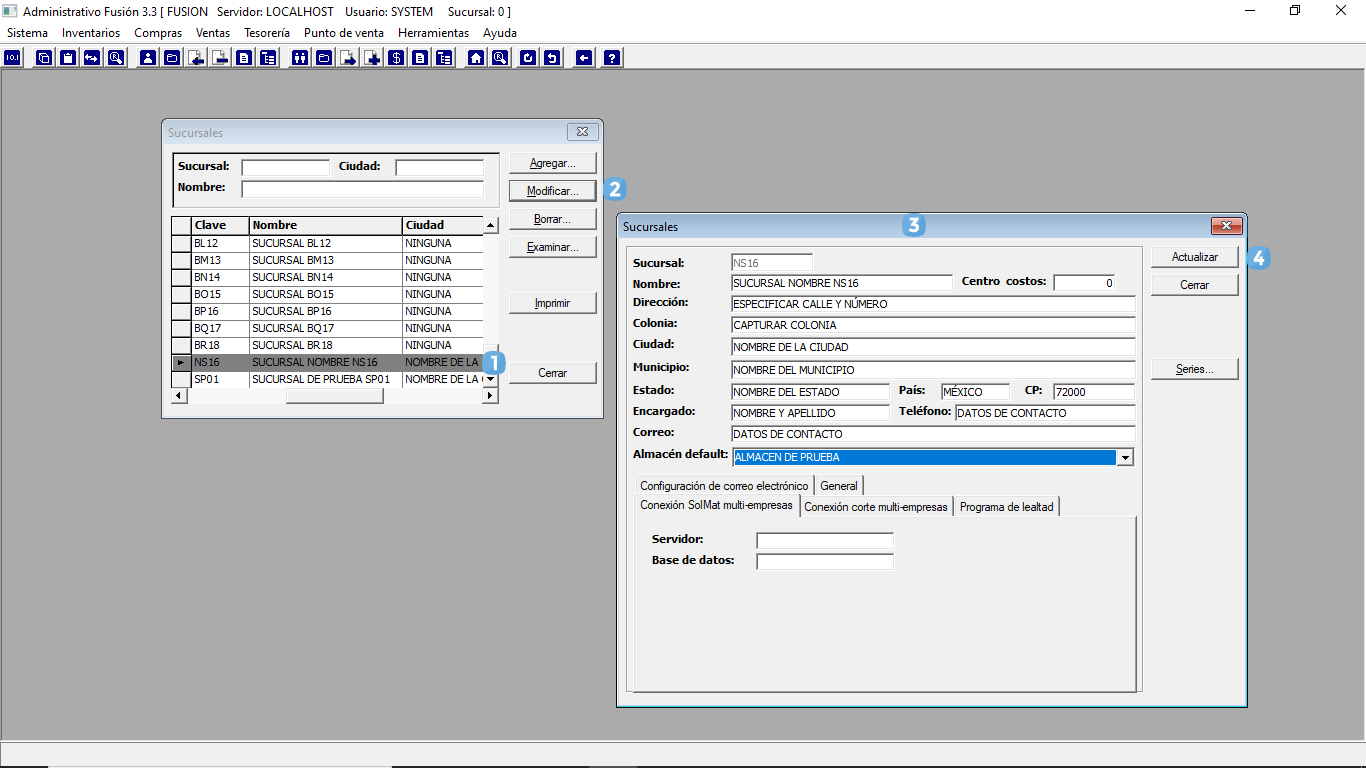Click the Actualizar button

pyautogui.click(x=1195, y=257)
